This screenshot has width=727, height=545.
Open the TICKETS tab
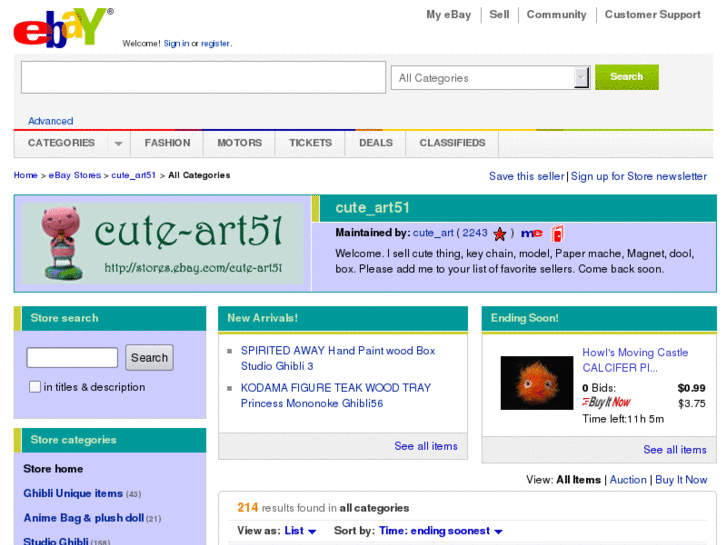tap(310, 143)
